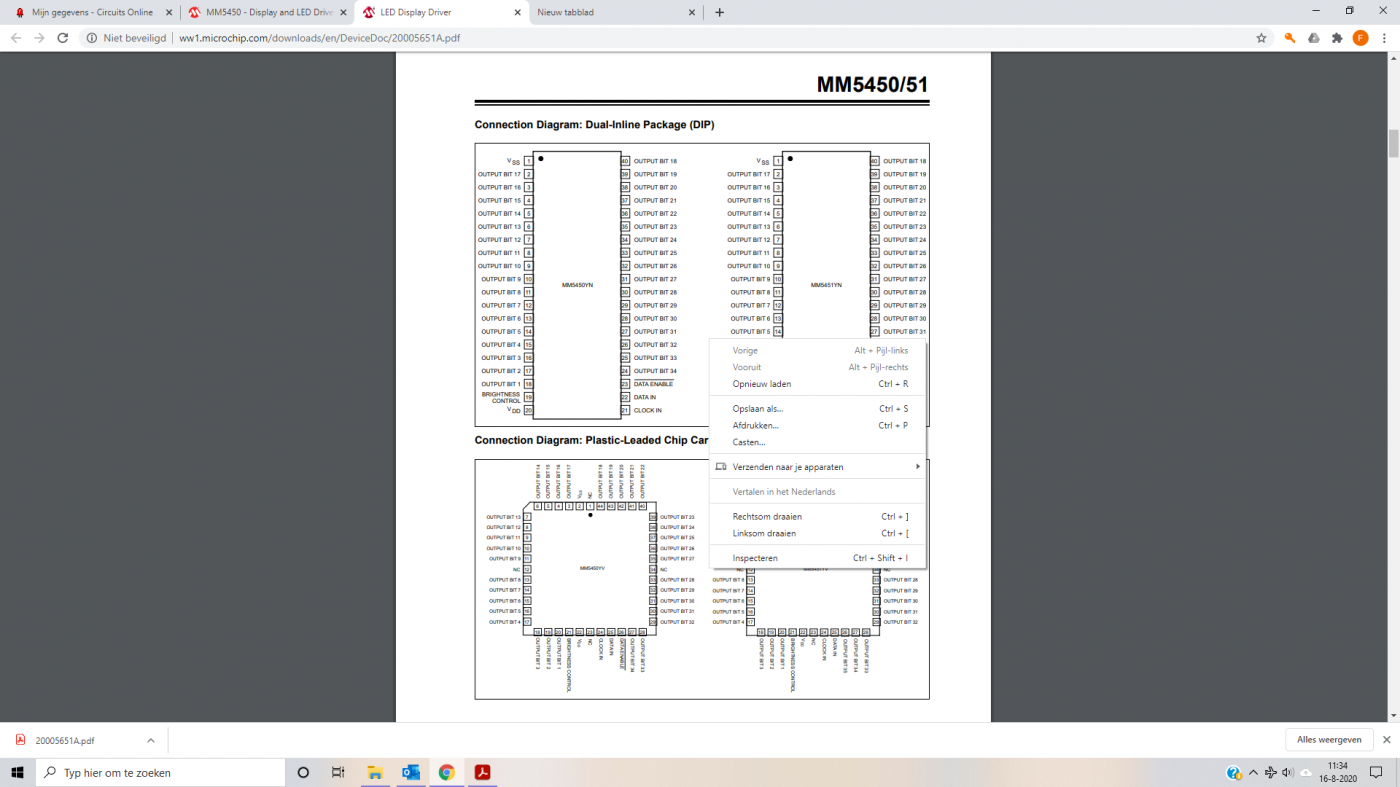Click 'Connection Diagram: Dual-Inline Package (DIP)' heading

594,125
